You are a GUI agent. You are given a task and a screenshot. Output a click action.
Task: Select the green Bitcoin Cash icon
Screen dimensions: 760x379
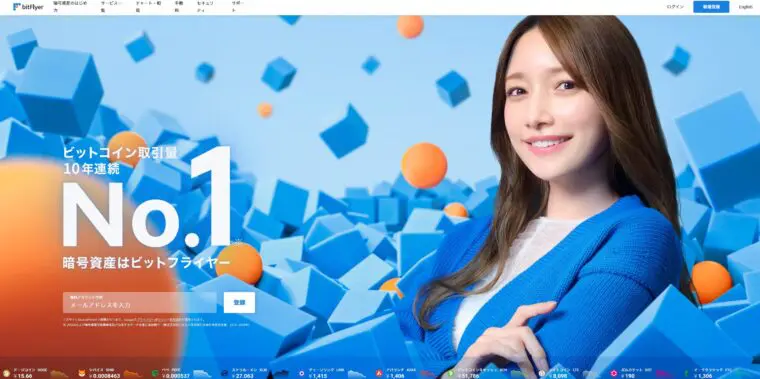(x=450, y=373)
